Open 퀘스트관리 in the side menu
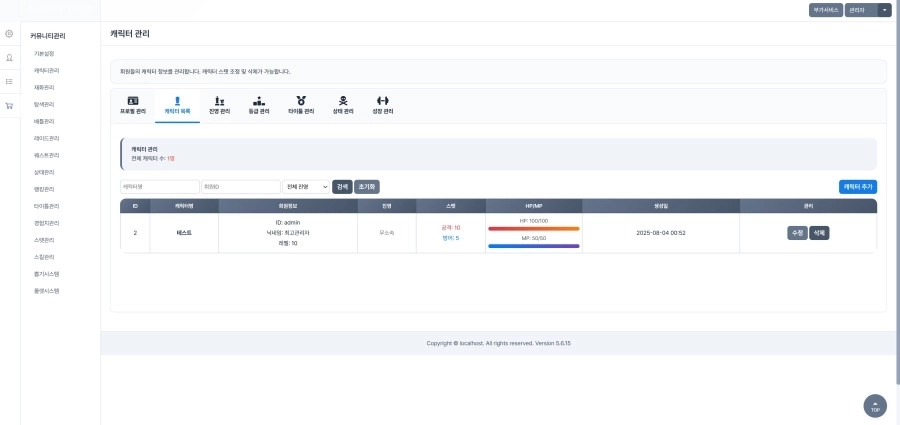The image size is (900, 425). pyautogui.click(x=47, y=155)
